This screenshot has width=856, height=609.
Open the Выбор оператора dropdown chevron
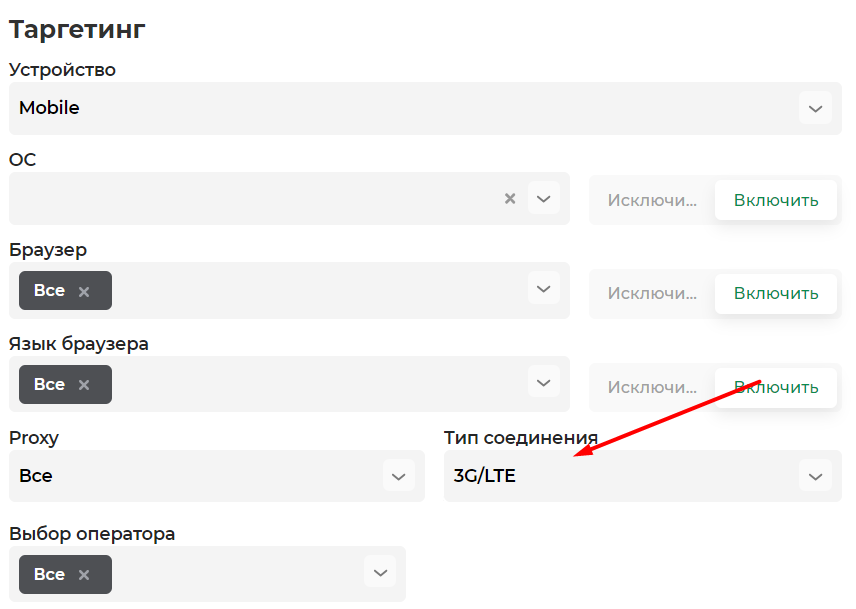[x=380, y=572]
